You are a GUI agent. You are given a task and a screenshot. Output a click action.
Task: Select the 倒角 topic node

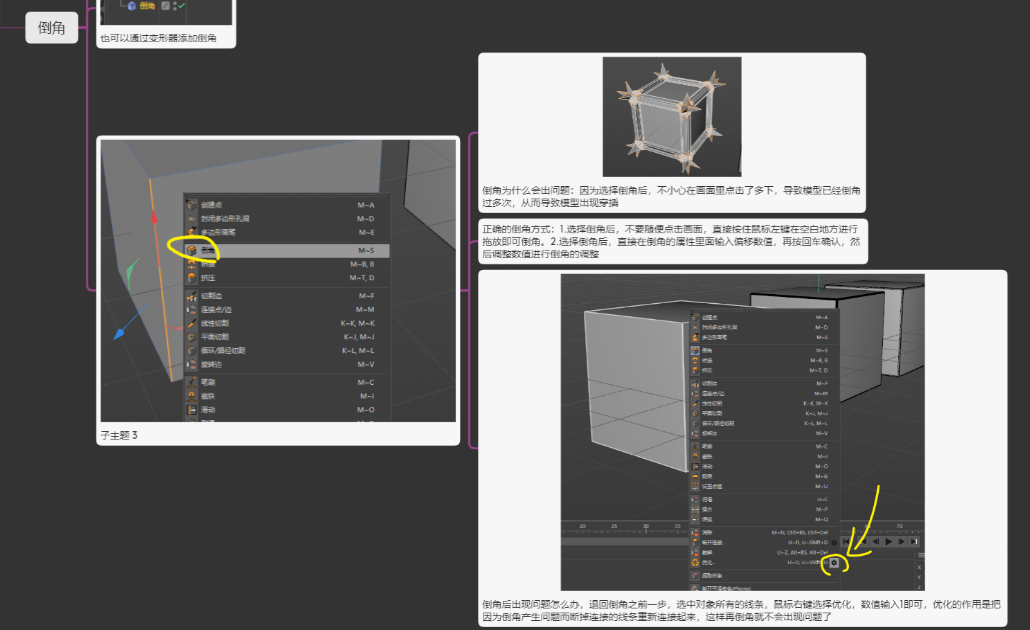pyautogui.click(x=51, y=28)
